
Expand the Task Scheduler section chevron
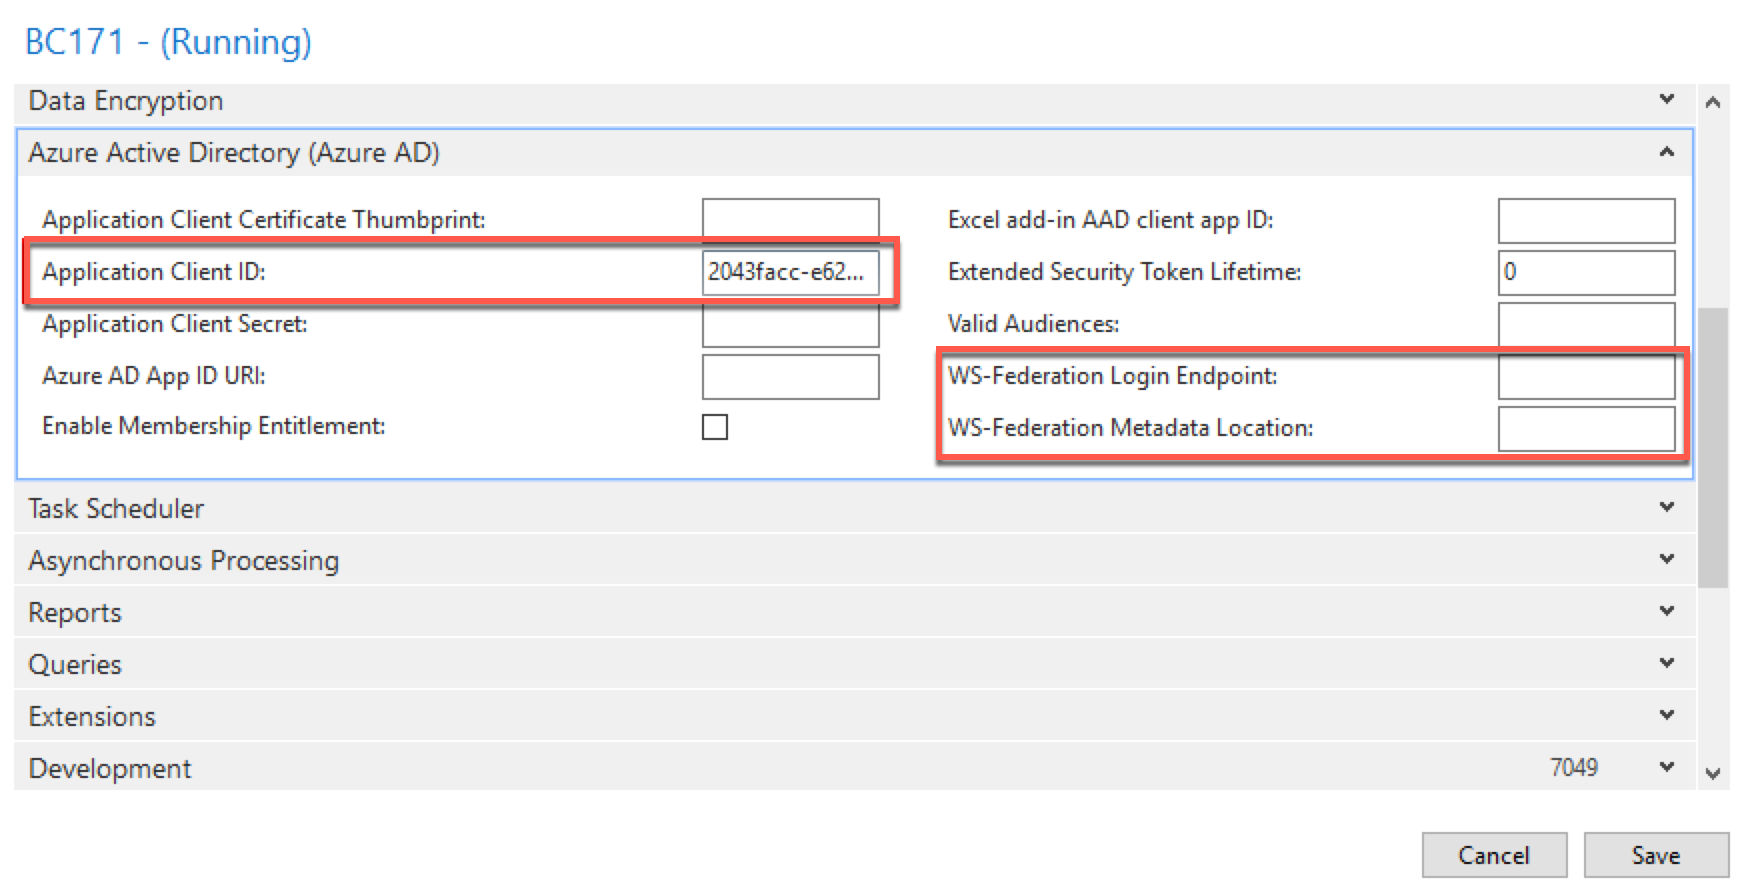coord(1666,507)
